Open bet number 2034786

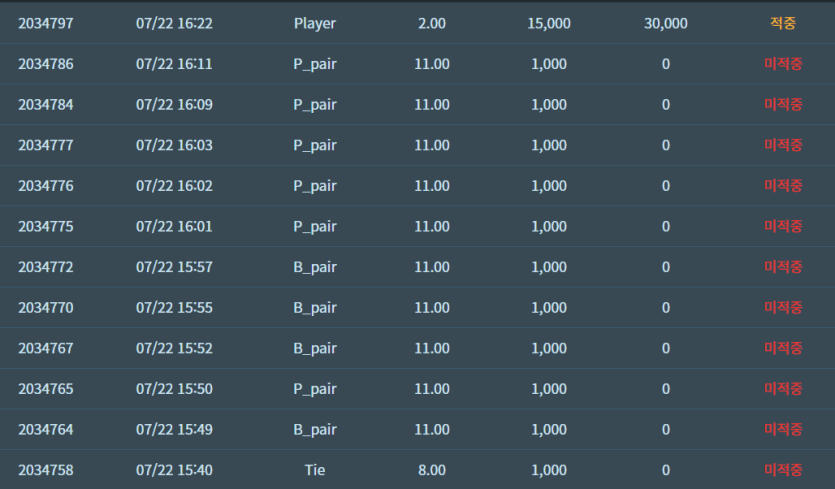pyautogui.click(x=46, y=64)
